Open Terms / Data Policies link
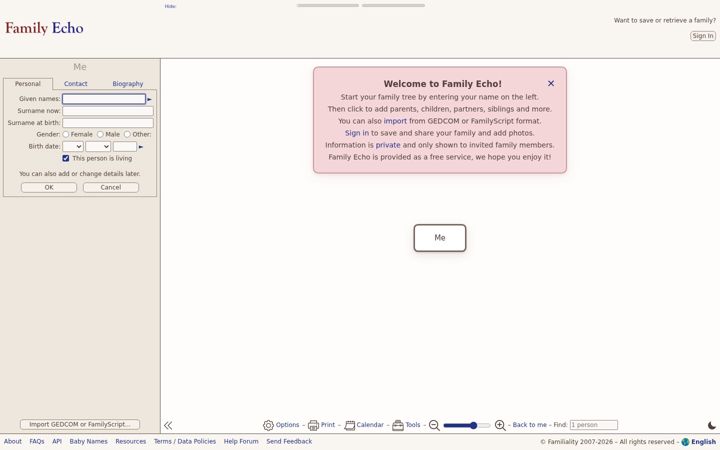This screenshot has width=720, height=450. point(185,441)
